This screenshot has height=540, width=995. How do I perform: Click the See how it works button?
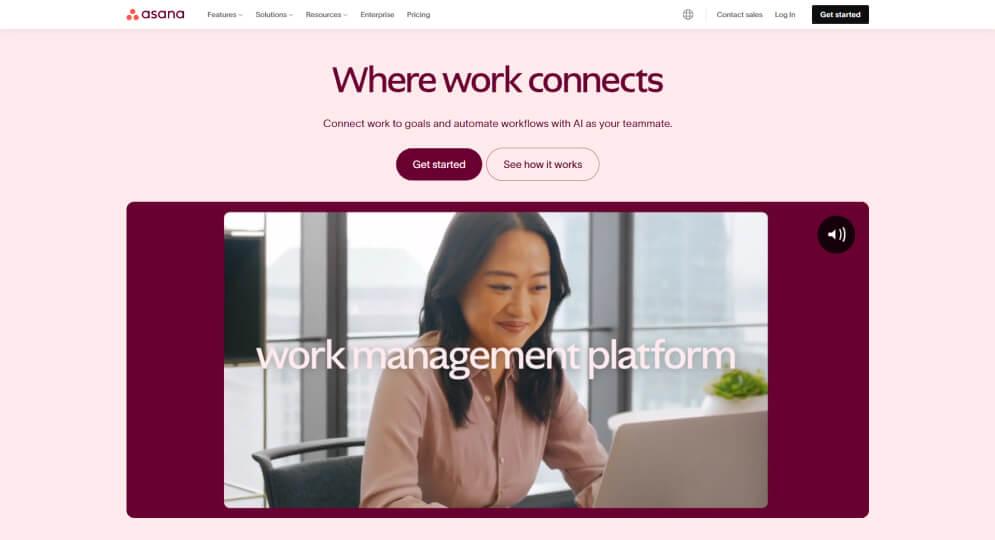coord(543,164)
